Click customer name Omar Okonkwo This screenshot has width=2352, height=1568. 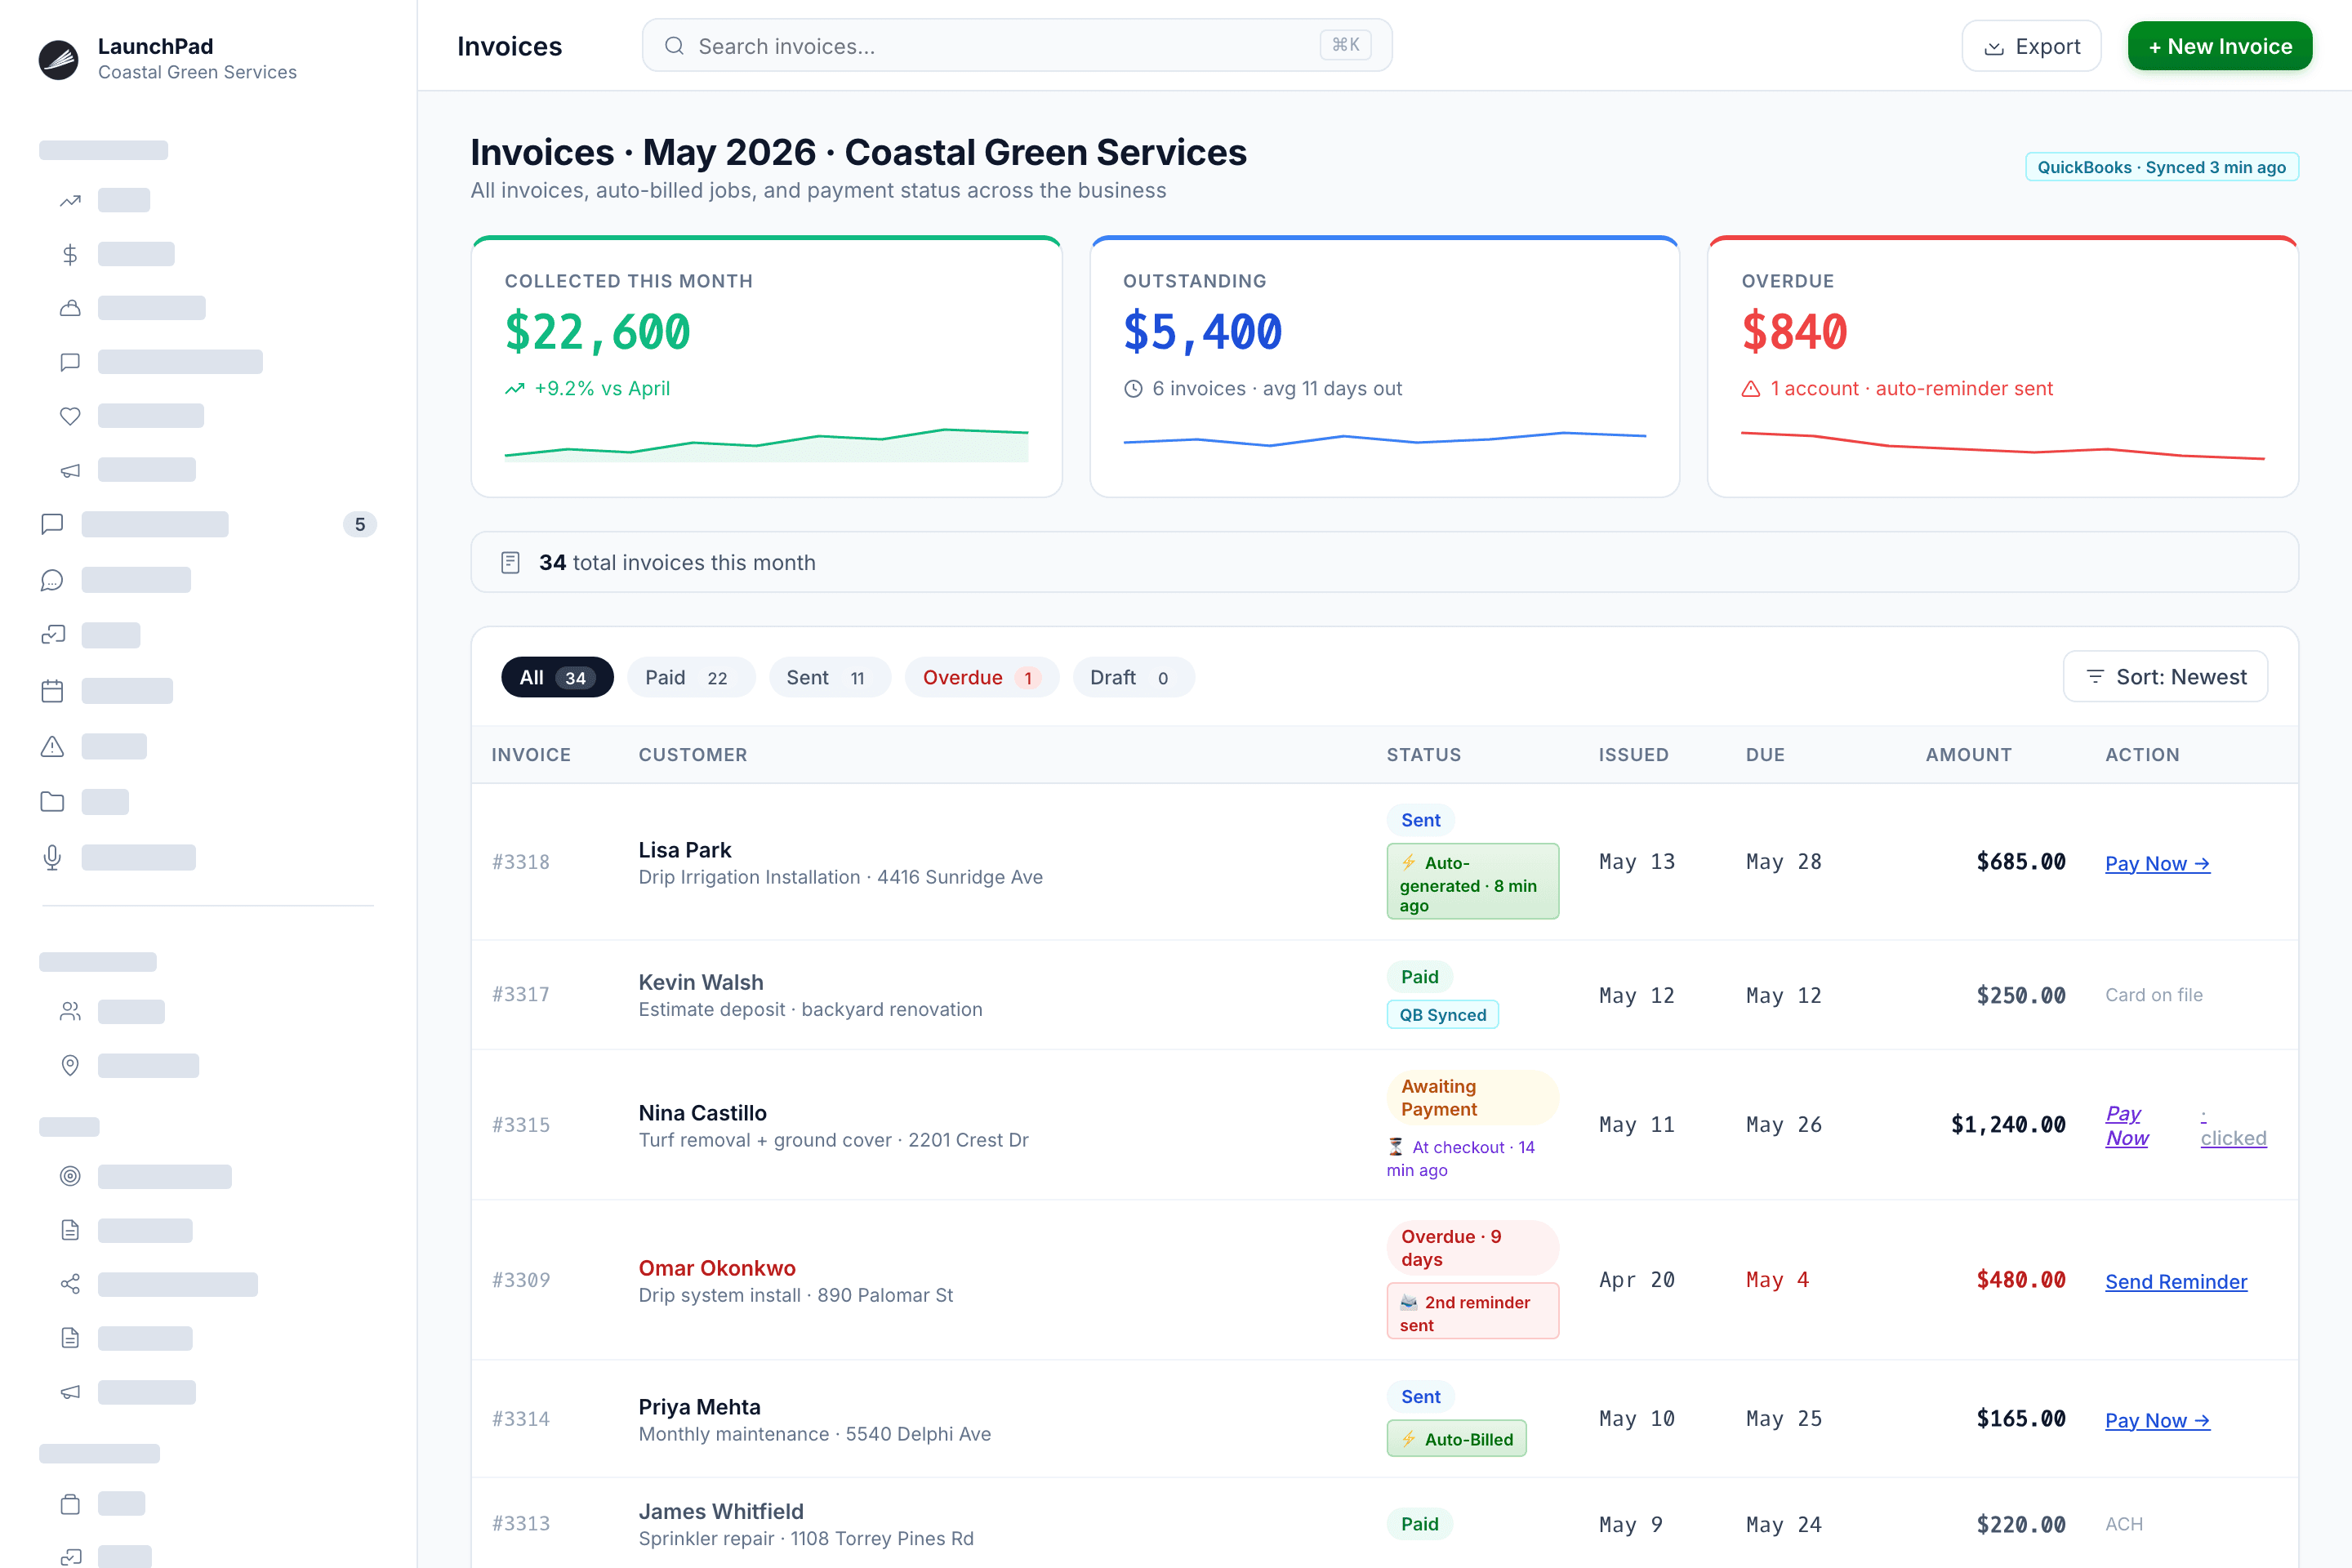pyautogui.click(x=717, y=1268)
